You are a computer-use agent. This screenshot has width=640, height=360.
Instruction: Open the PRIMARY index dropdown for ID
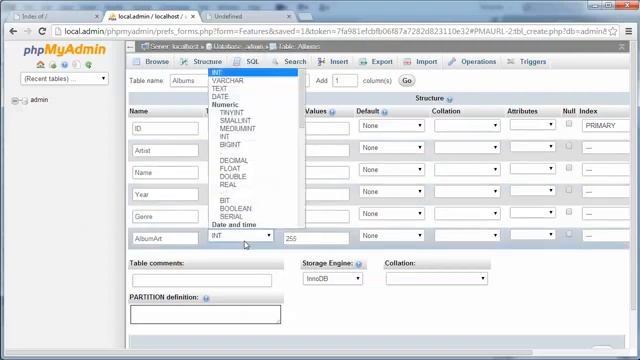click(x=606, y=126)
